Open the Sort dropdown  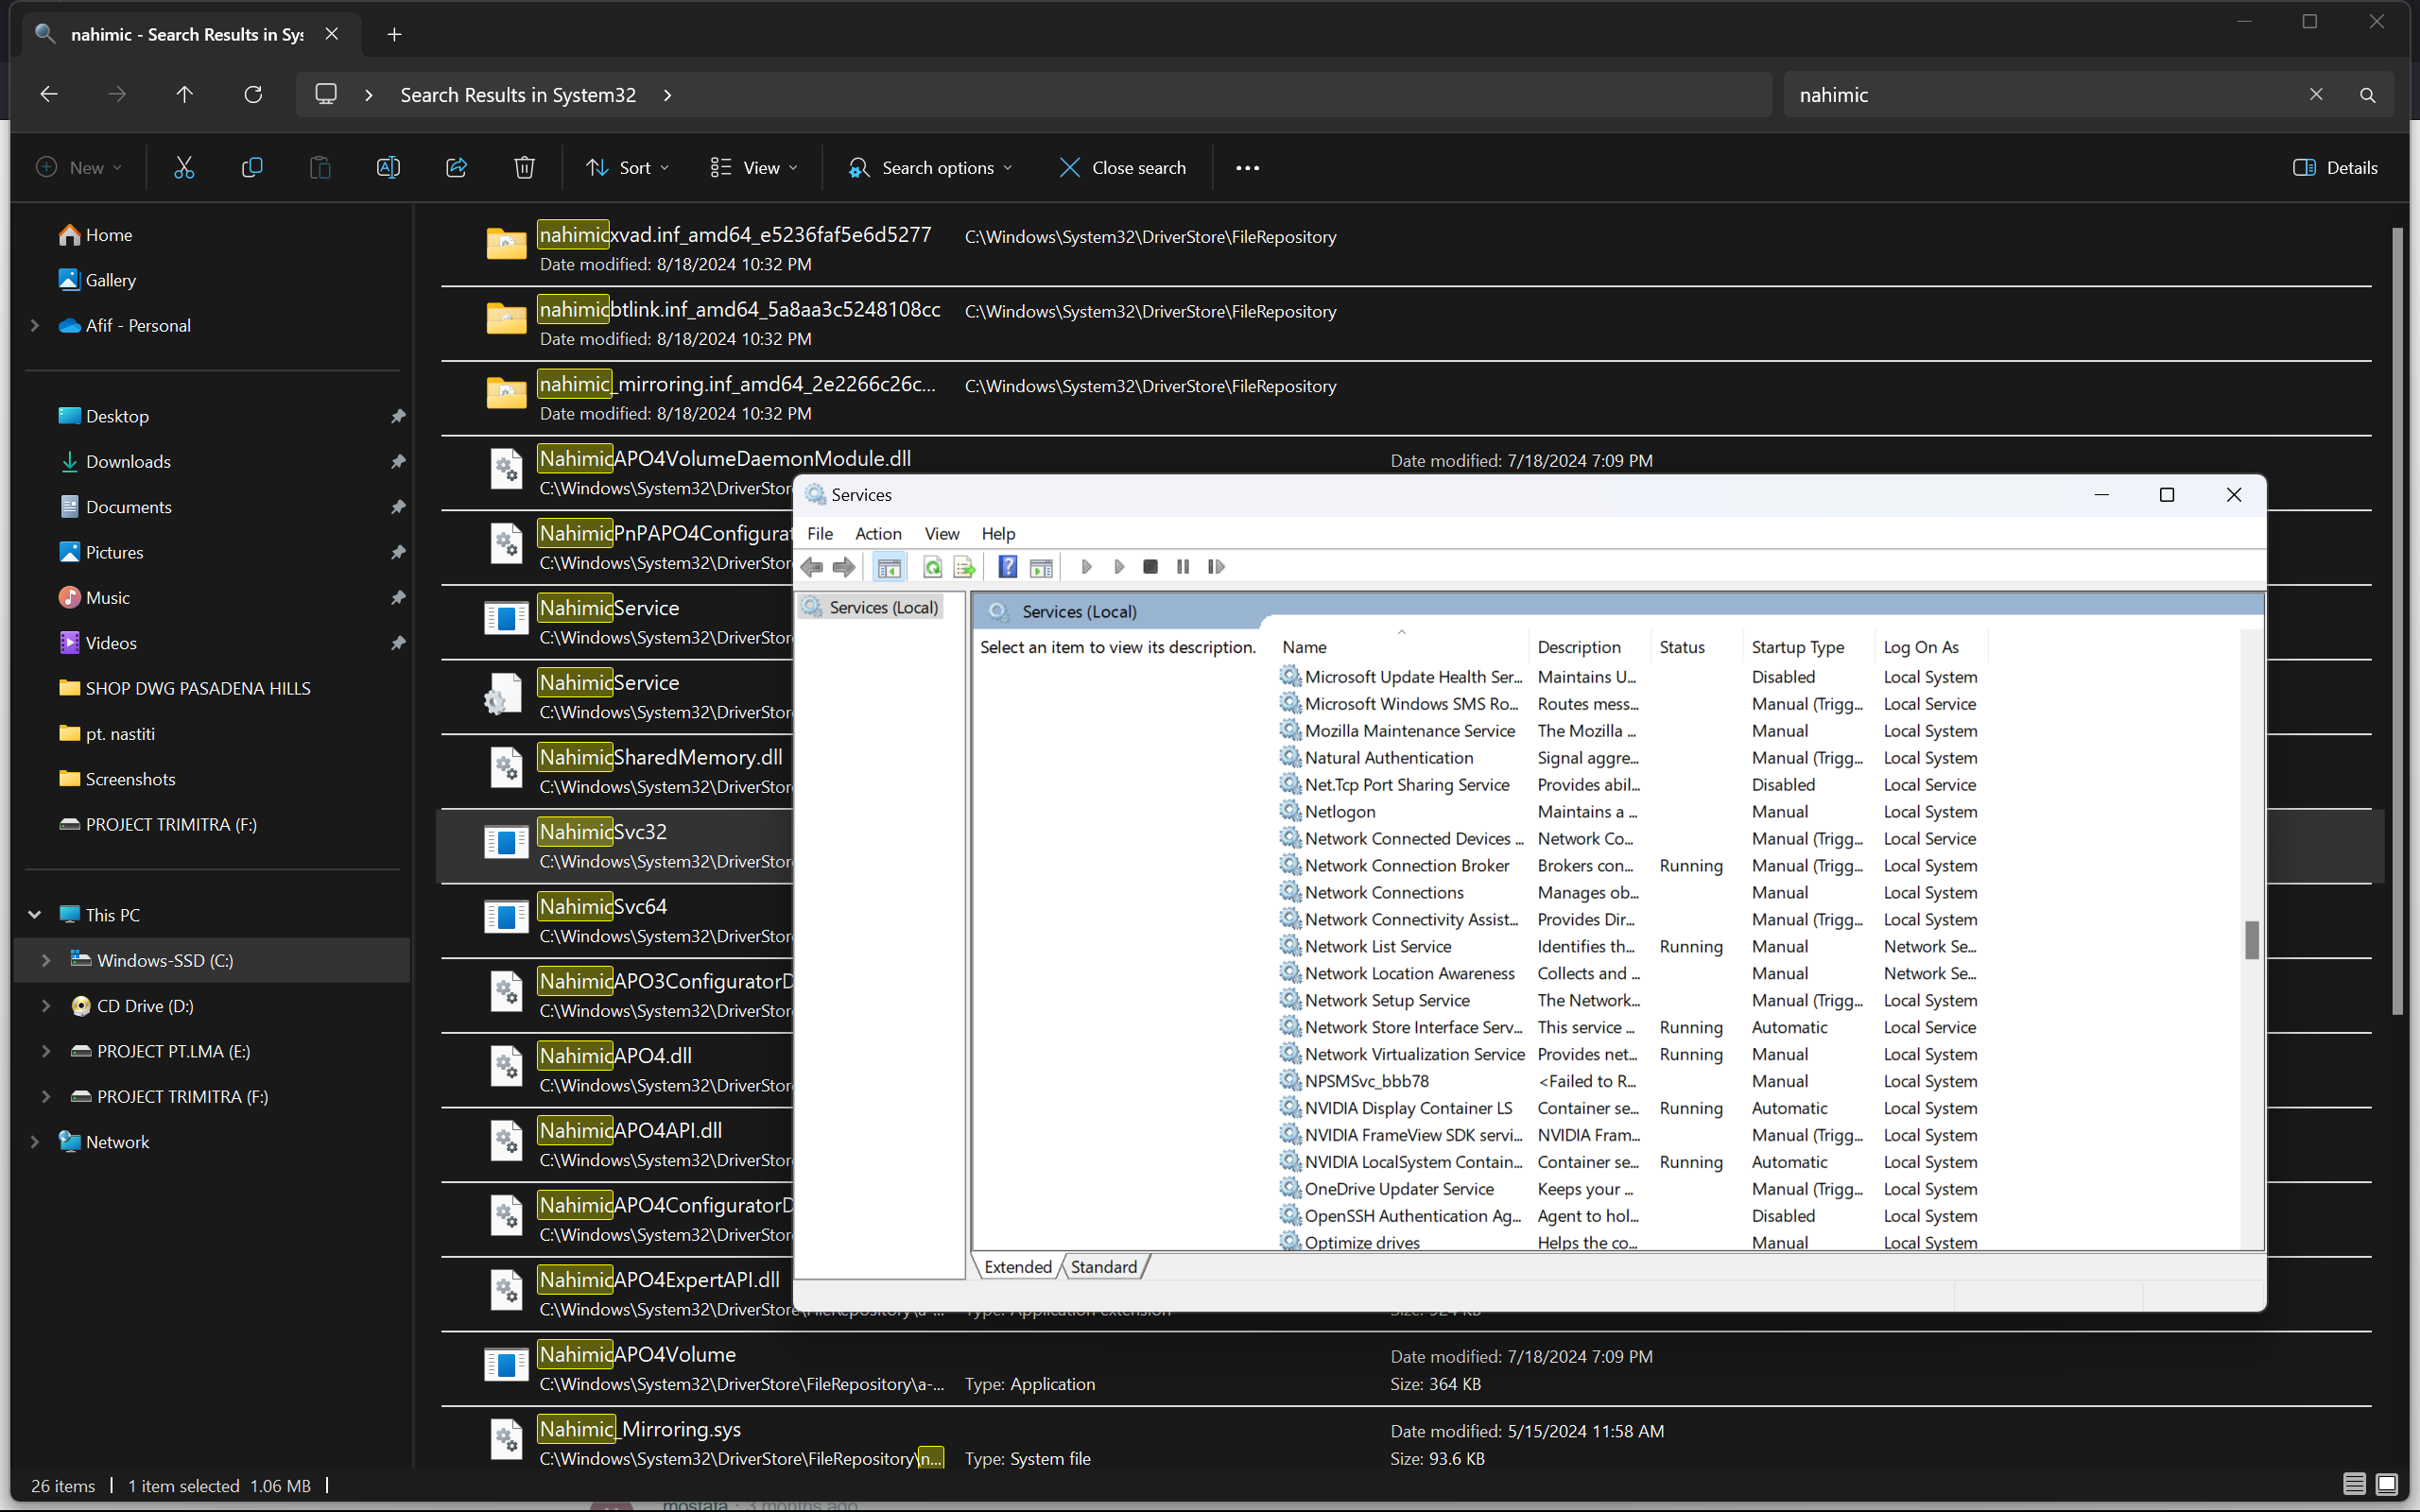coord(627,167)
